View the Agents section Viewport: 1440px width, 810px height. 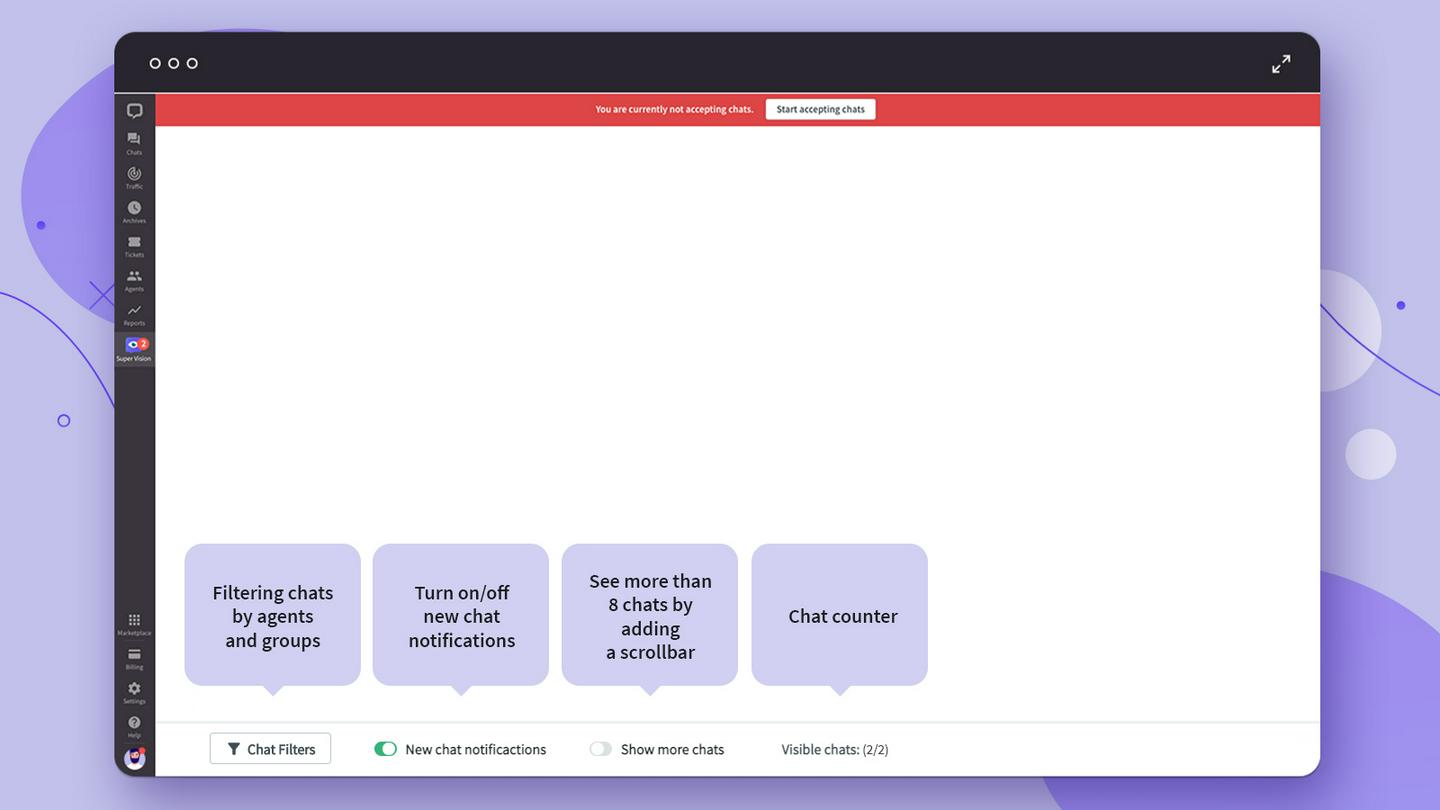pyautogui.click(x=134, y=280)
